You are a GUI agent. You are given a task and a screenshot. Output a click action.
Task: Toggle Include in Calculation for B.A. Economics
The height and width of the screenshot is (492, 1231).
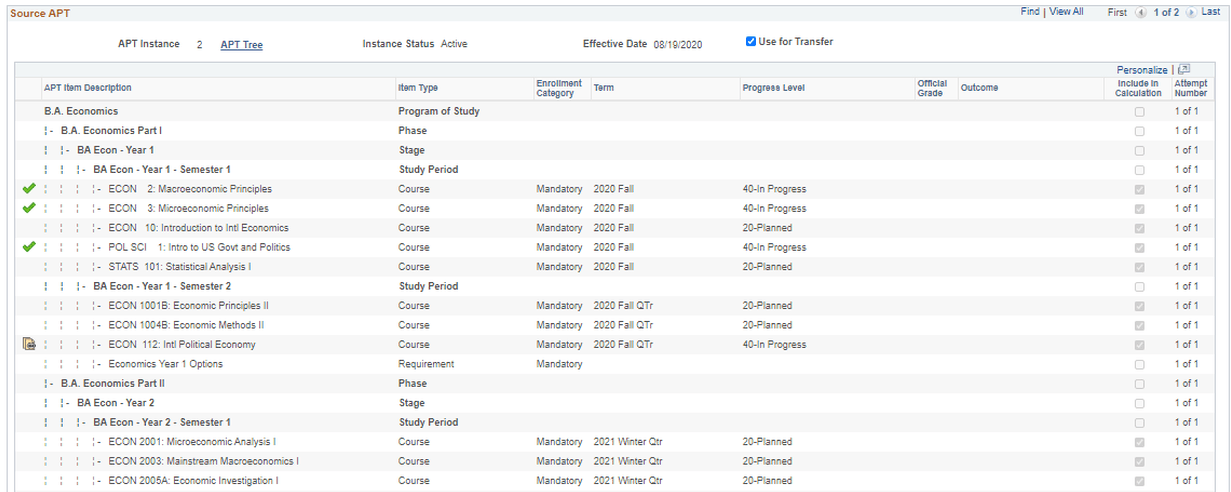tap(1139, 112)
